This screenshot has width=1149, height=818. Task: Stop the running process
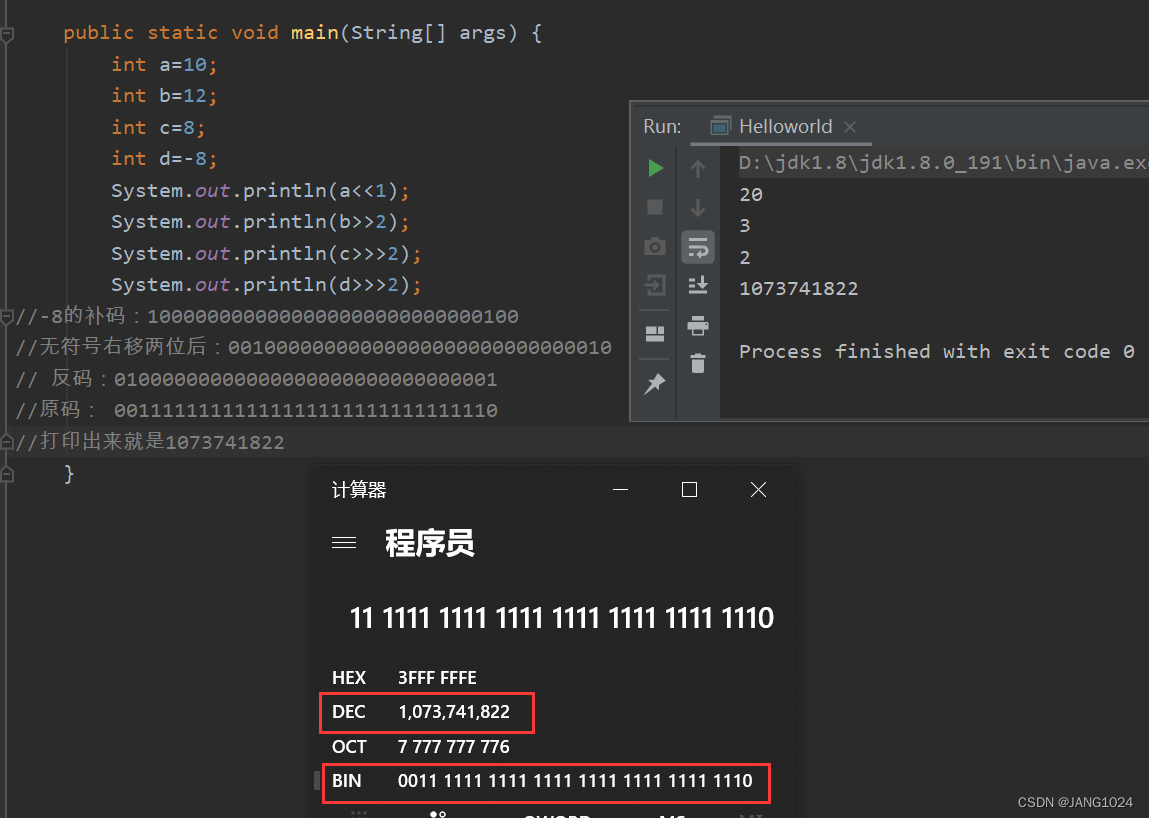click(x=655, y=208)
